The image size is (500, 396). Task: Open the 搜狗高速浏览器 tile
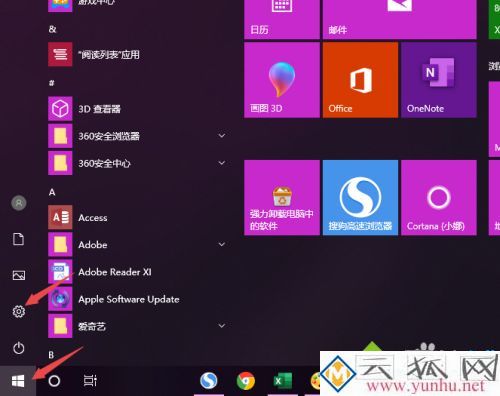click(360, 198)
